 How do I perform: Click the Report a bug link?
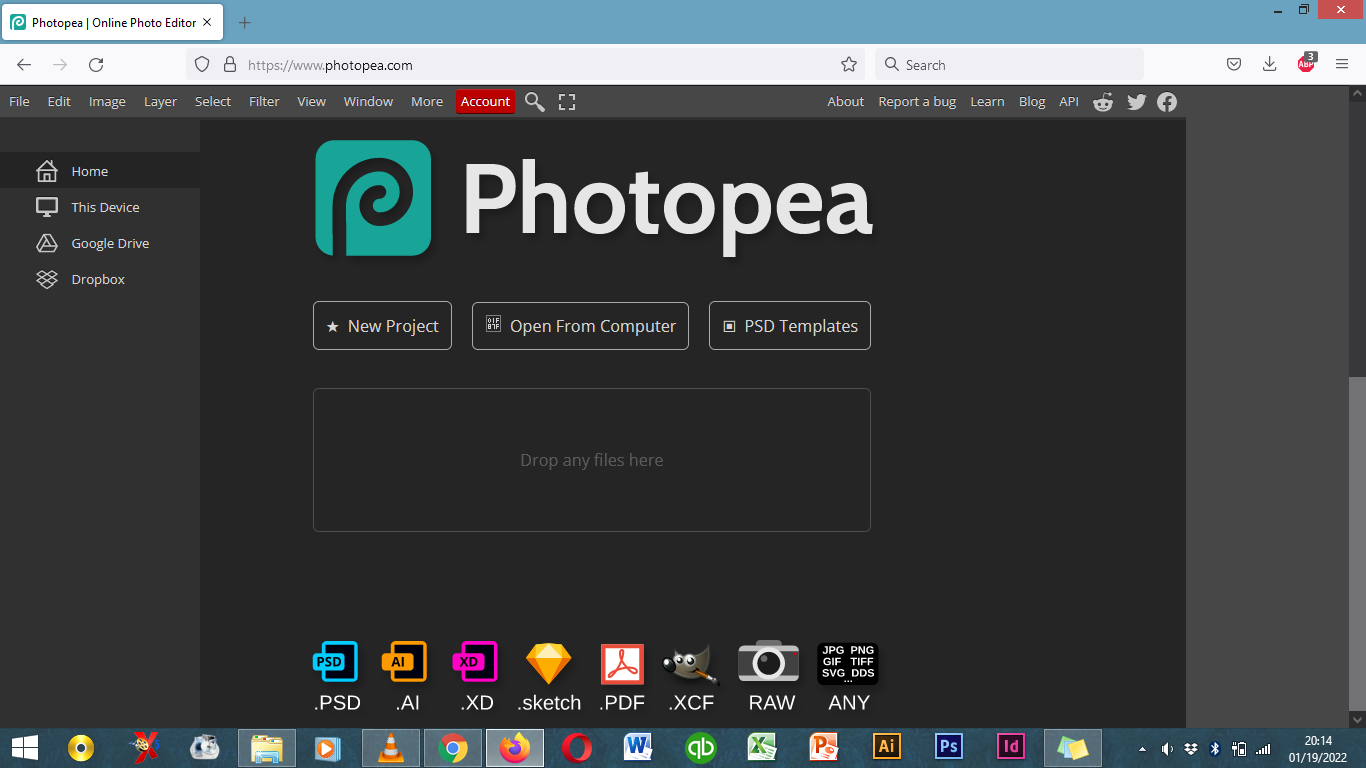coord(917,102)
